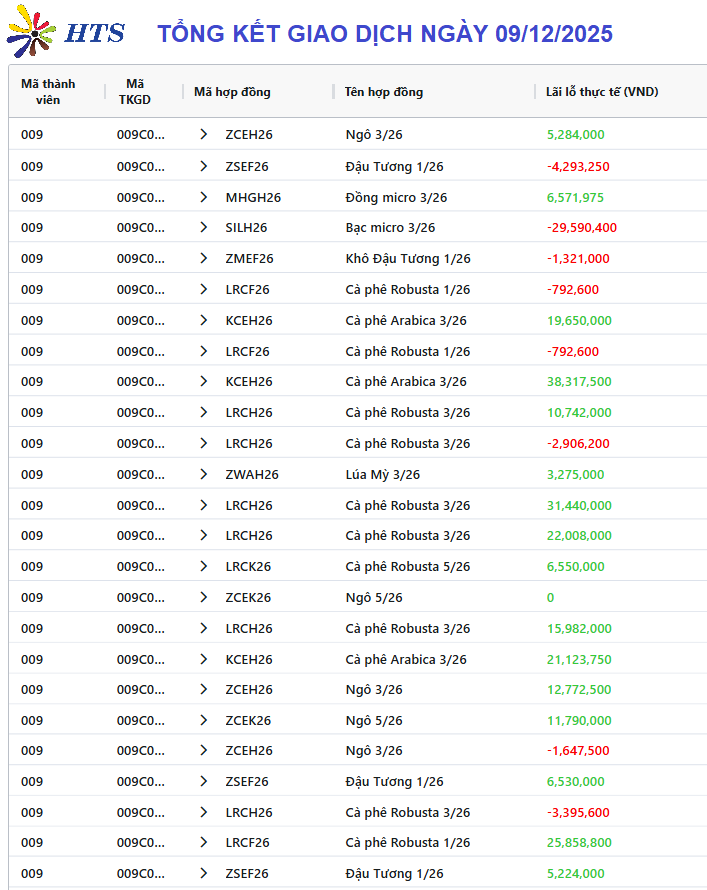The width and height of the screenshot is (707, 890).
Task: Expand the row with loss -4,293,250
Action: point(204,166)
